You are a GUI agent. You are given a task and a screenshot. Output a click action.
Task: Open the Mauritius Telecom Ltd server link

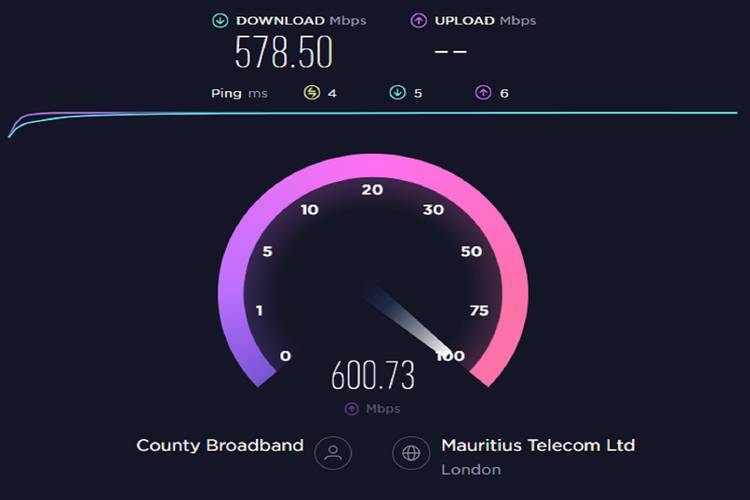pyautogui.click(x=538, y=445)
